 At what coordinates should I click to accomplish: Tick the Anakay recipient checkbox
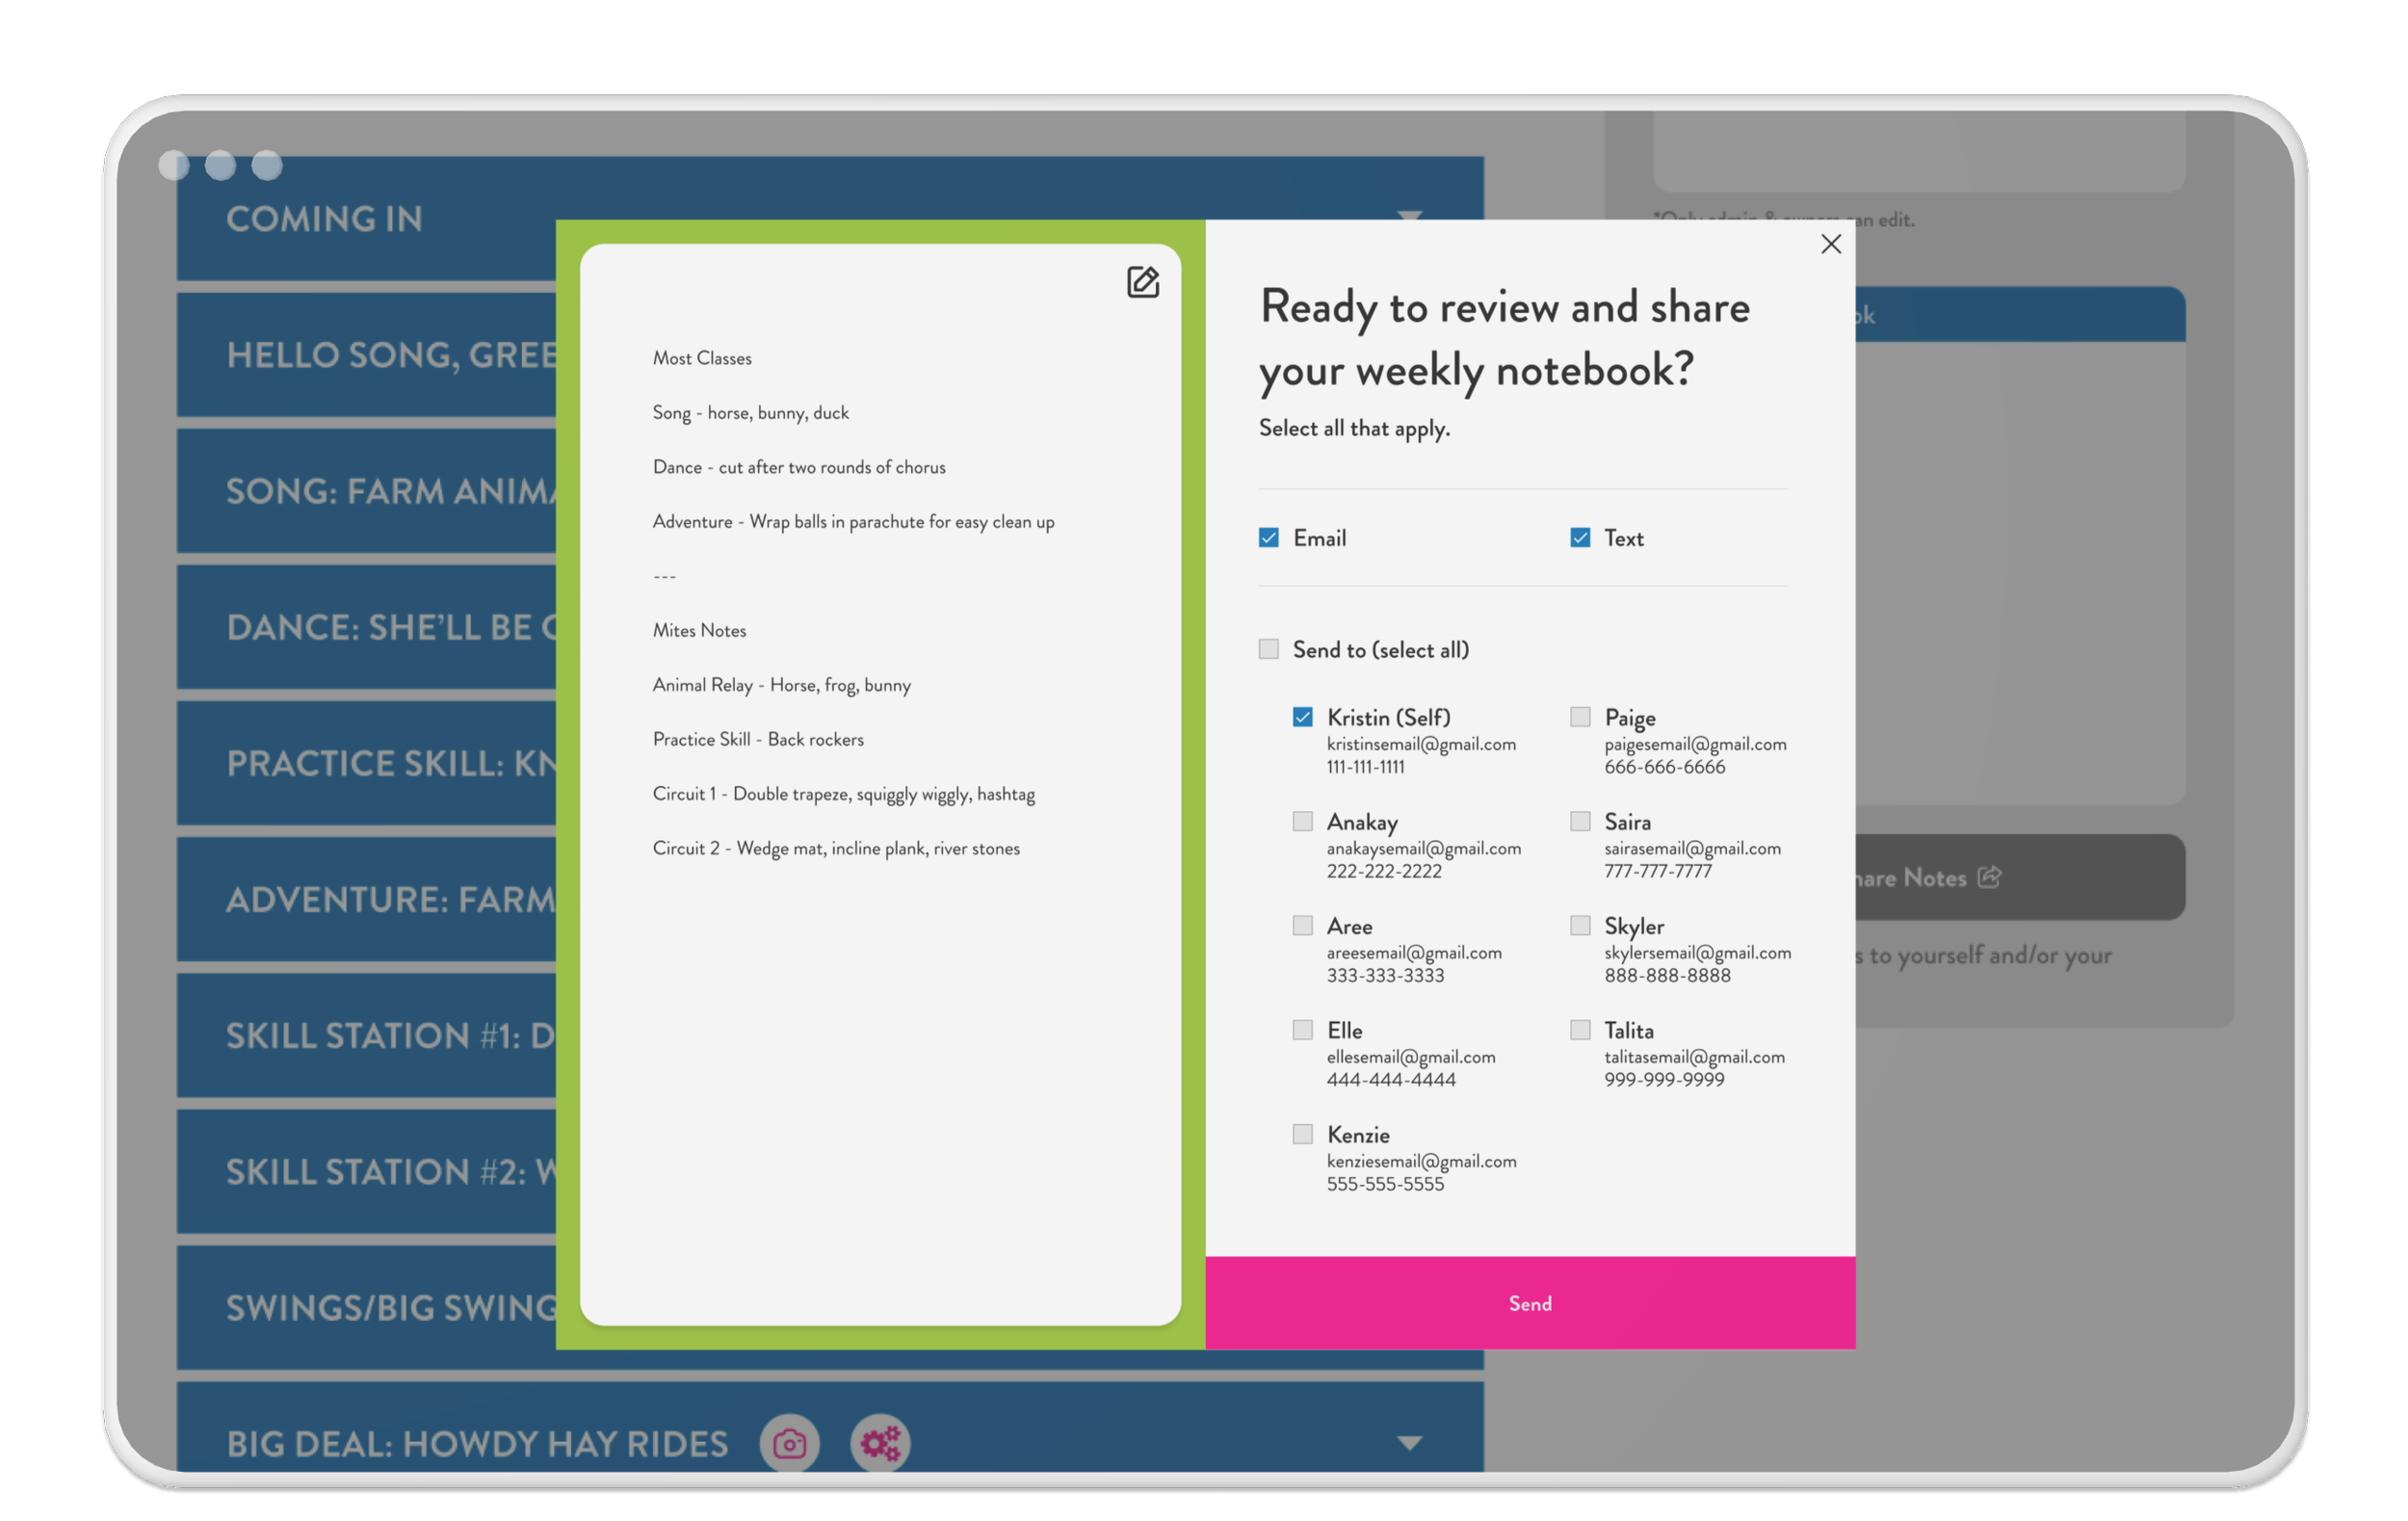pyautogui.click(x=1302, y=821)
